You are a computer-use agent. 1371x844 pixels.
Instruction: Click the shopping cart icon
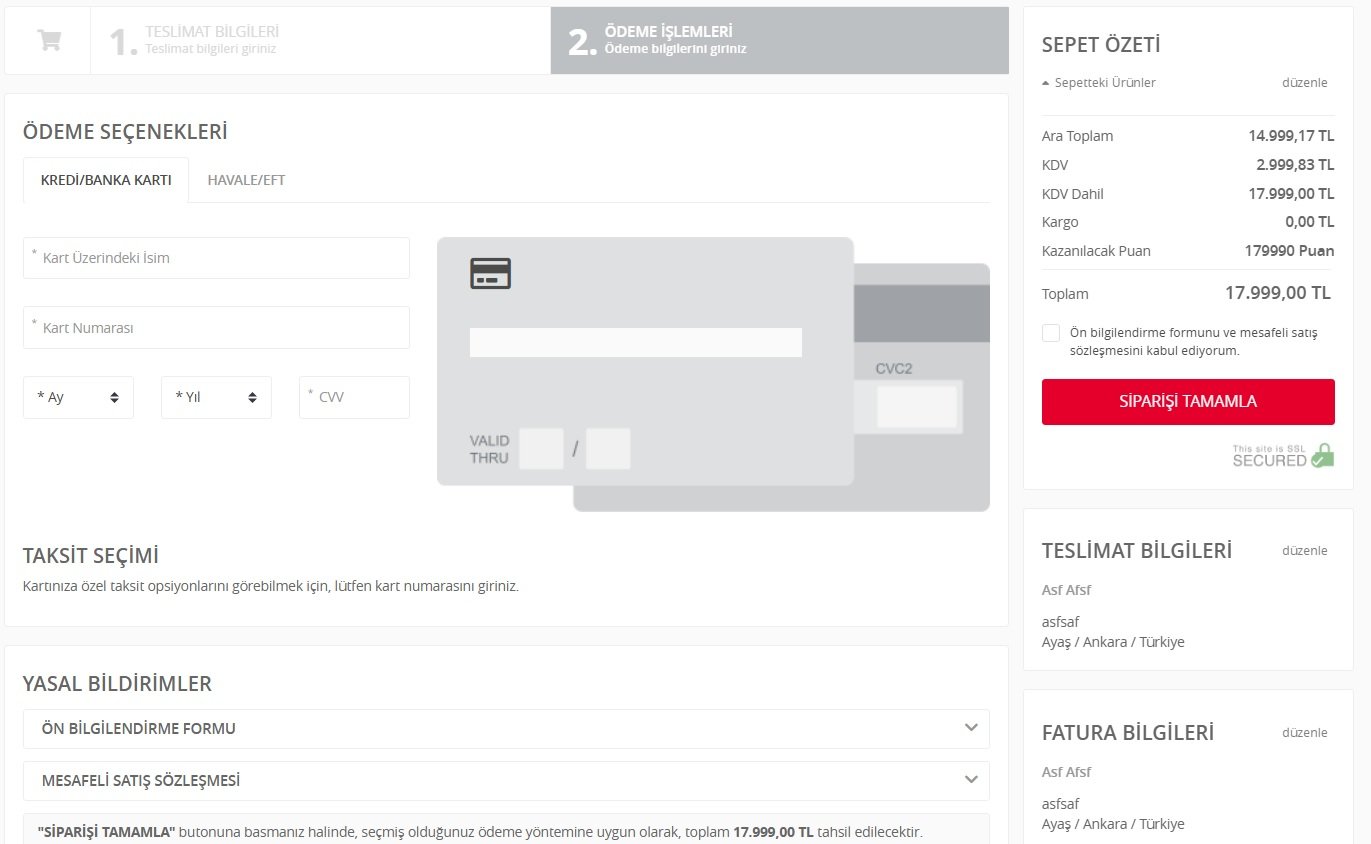48,40
